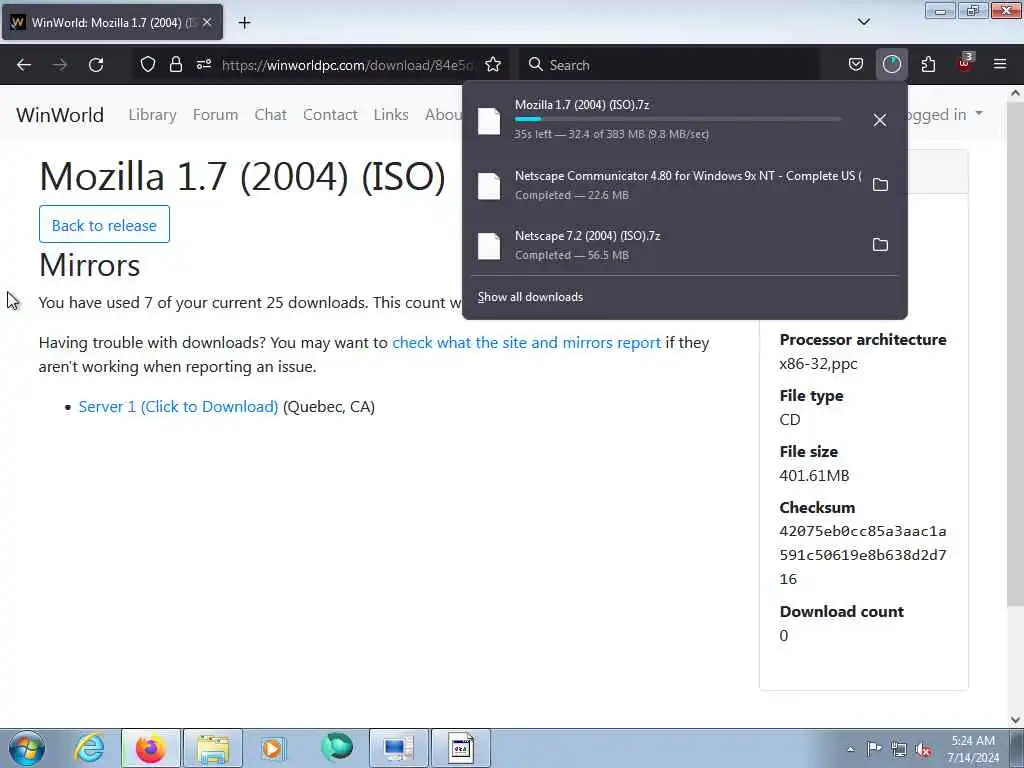Click the x86-32,ppc architecture text
Image resolution: width=1024 pixels, height=768 pixels.
[818, 364]
